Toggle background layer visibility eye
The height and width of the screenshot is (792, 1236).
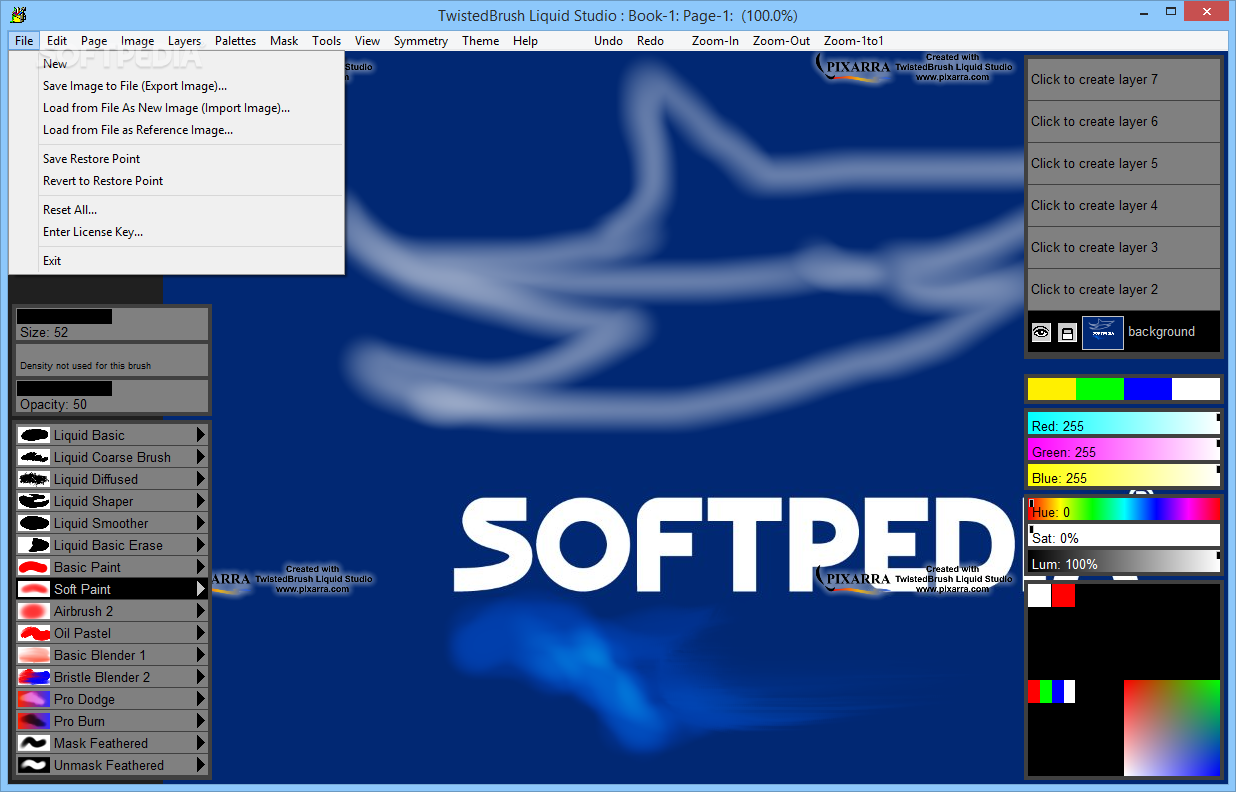pyautogui.click(x=1041, y=333)
